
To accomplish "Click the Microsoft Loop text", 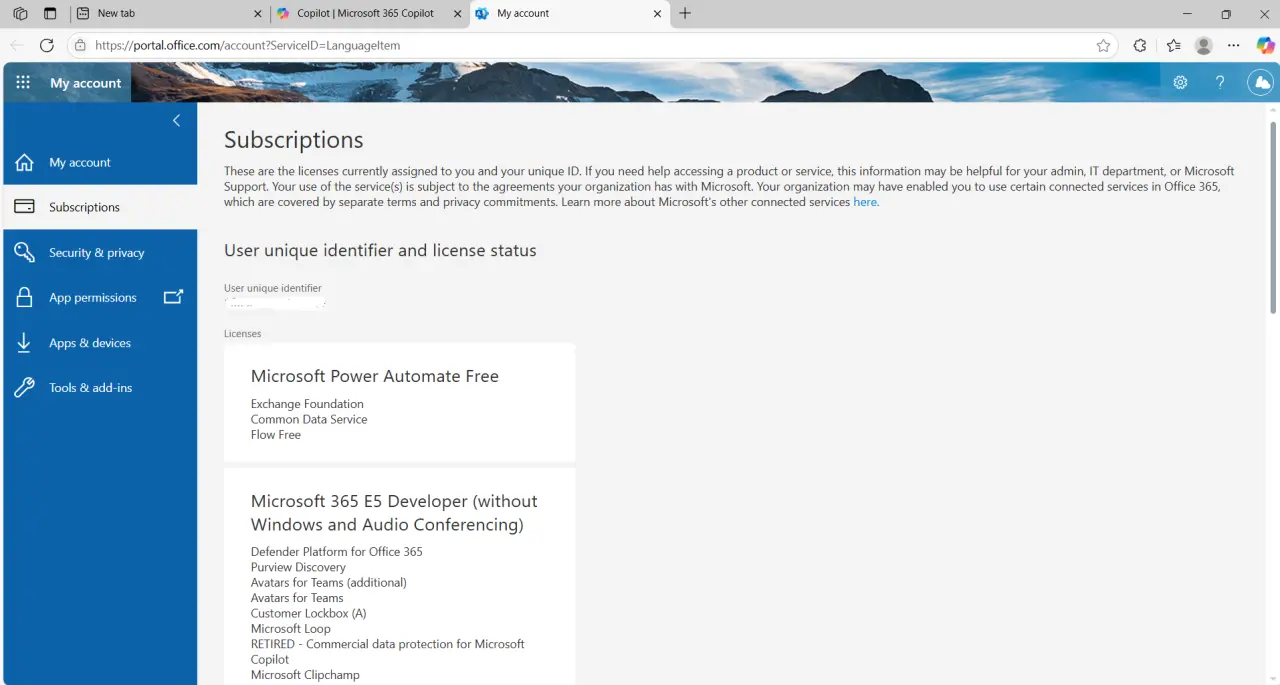I will click(291, 629).
